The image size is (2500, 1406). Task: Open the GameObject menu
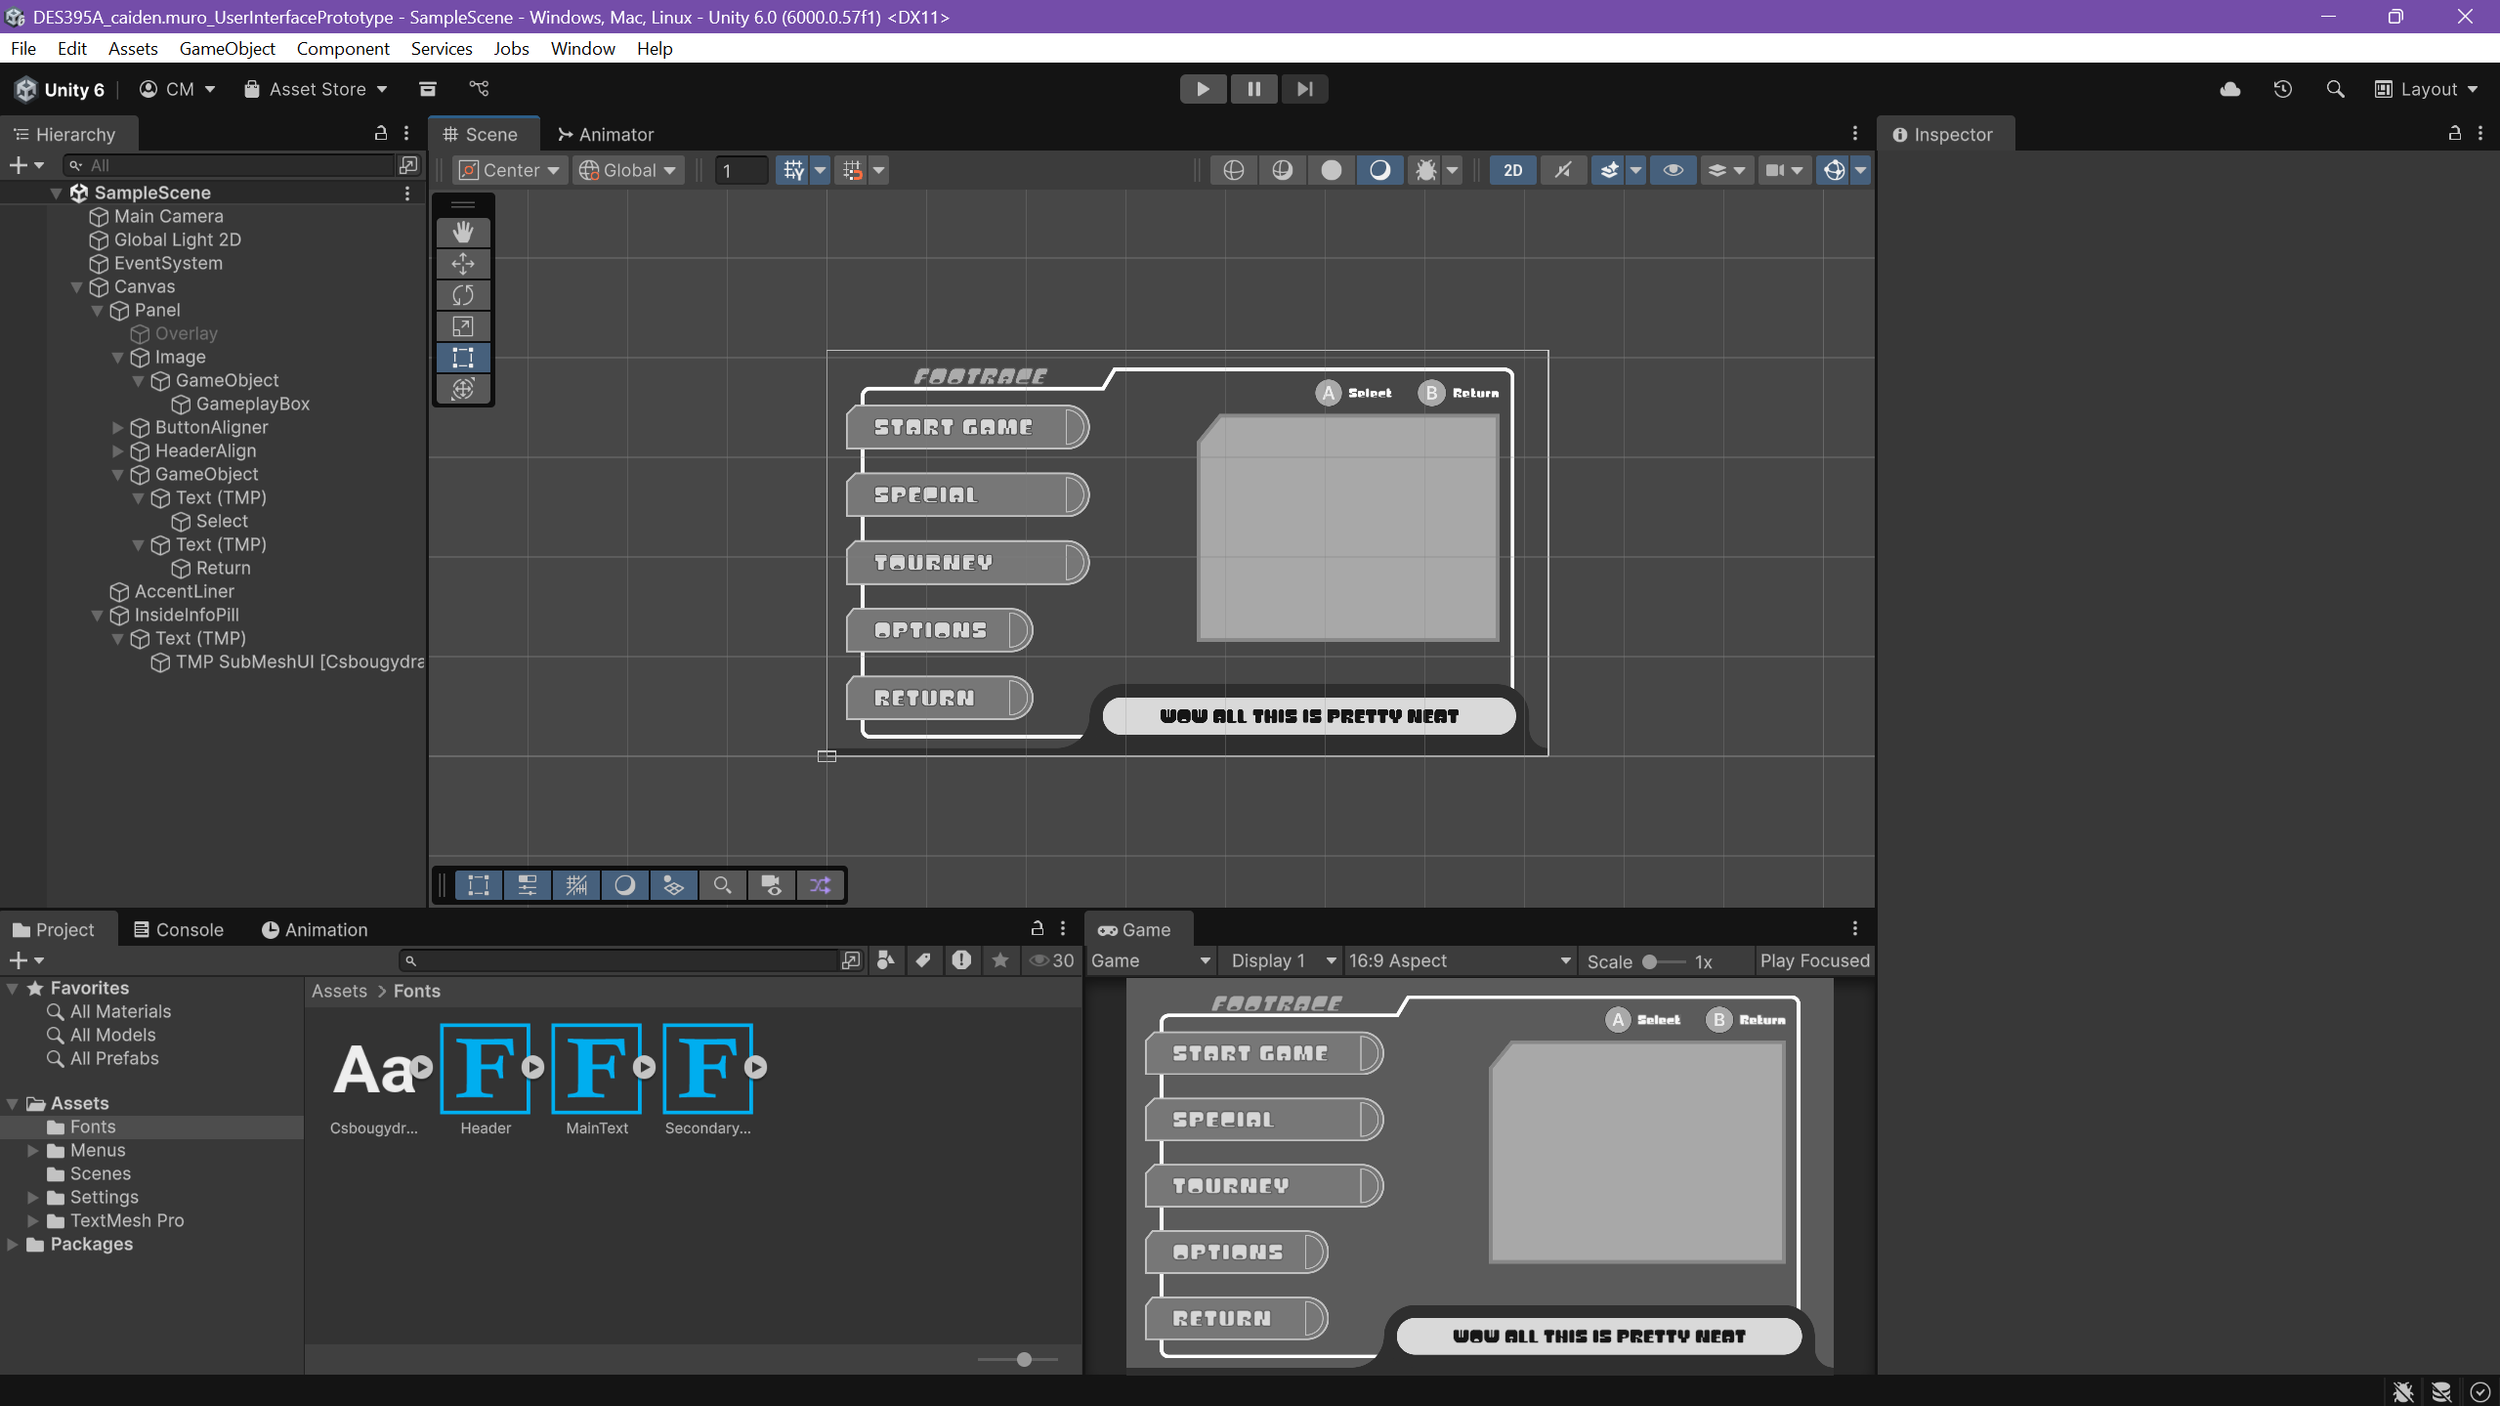pos(227,48)
